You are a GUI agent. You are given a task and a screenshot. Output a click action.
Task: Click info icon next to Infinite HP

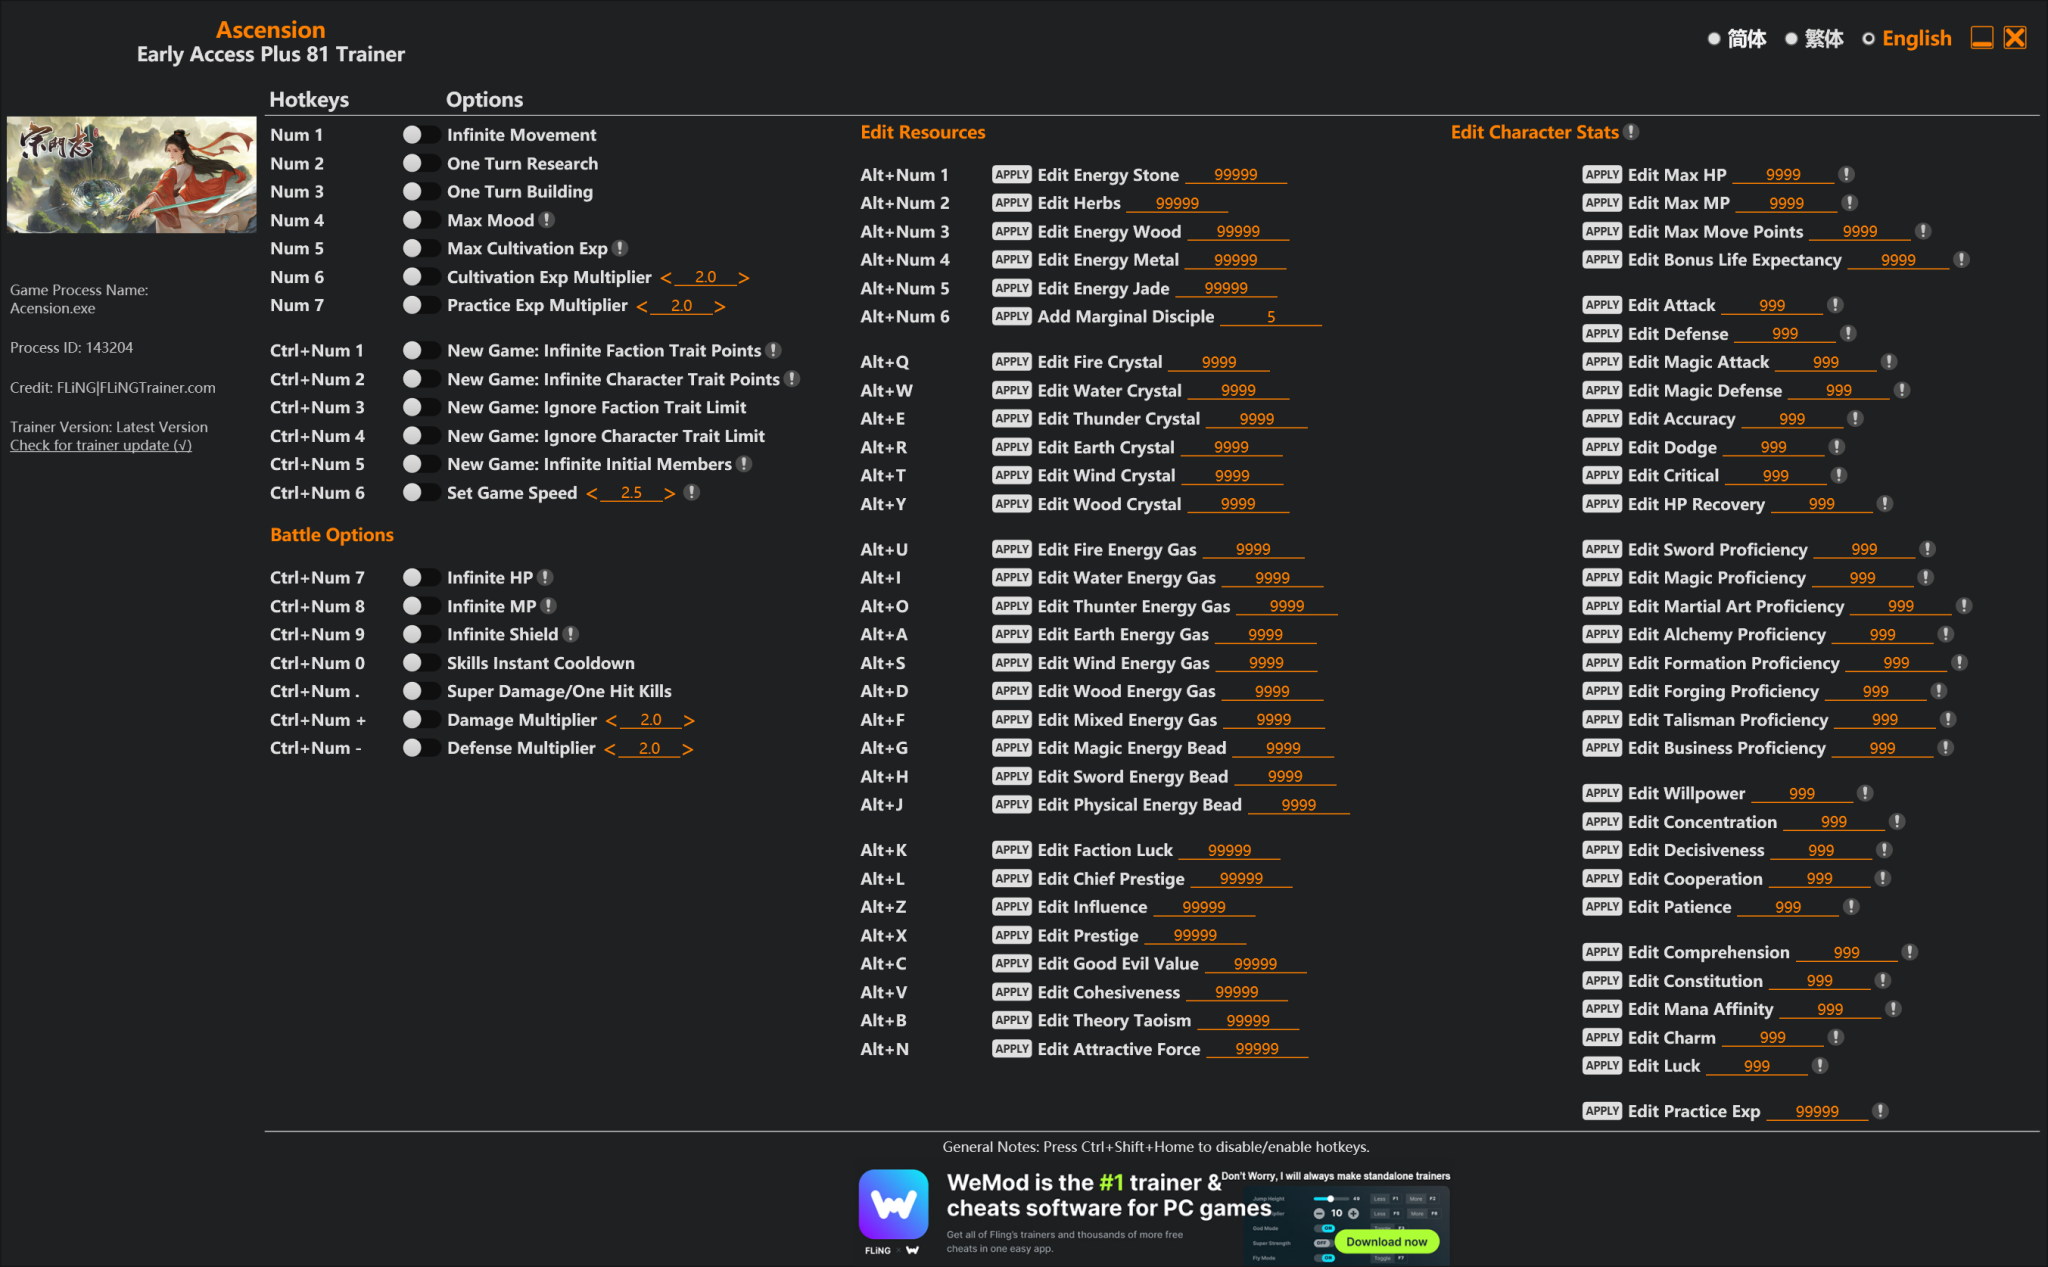click(545, 577)
